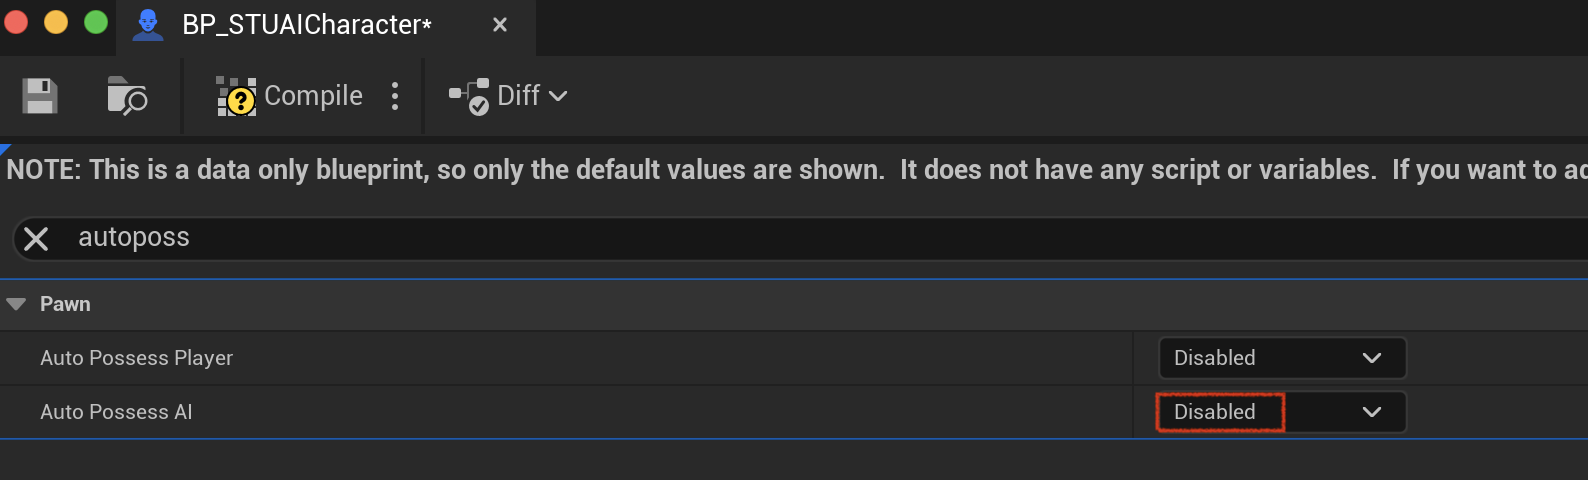This screenshot has height=480, width=1588.
Task: Open the Auto Possess AI Disabled dropdown
Action: [1282, 412]
